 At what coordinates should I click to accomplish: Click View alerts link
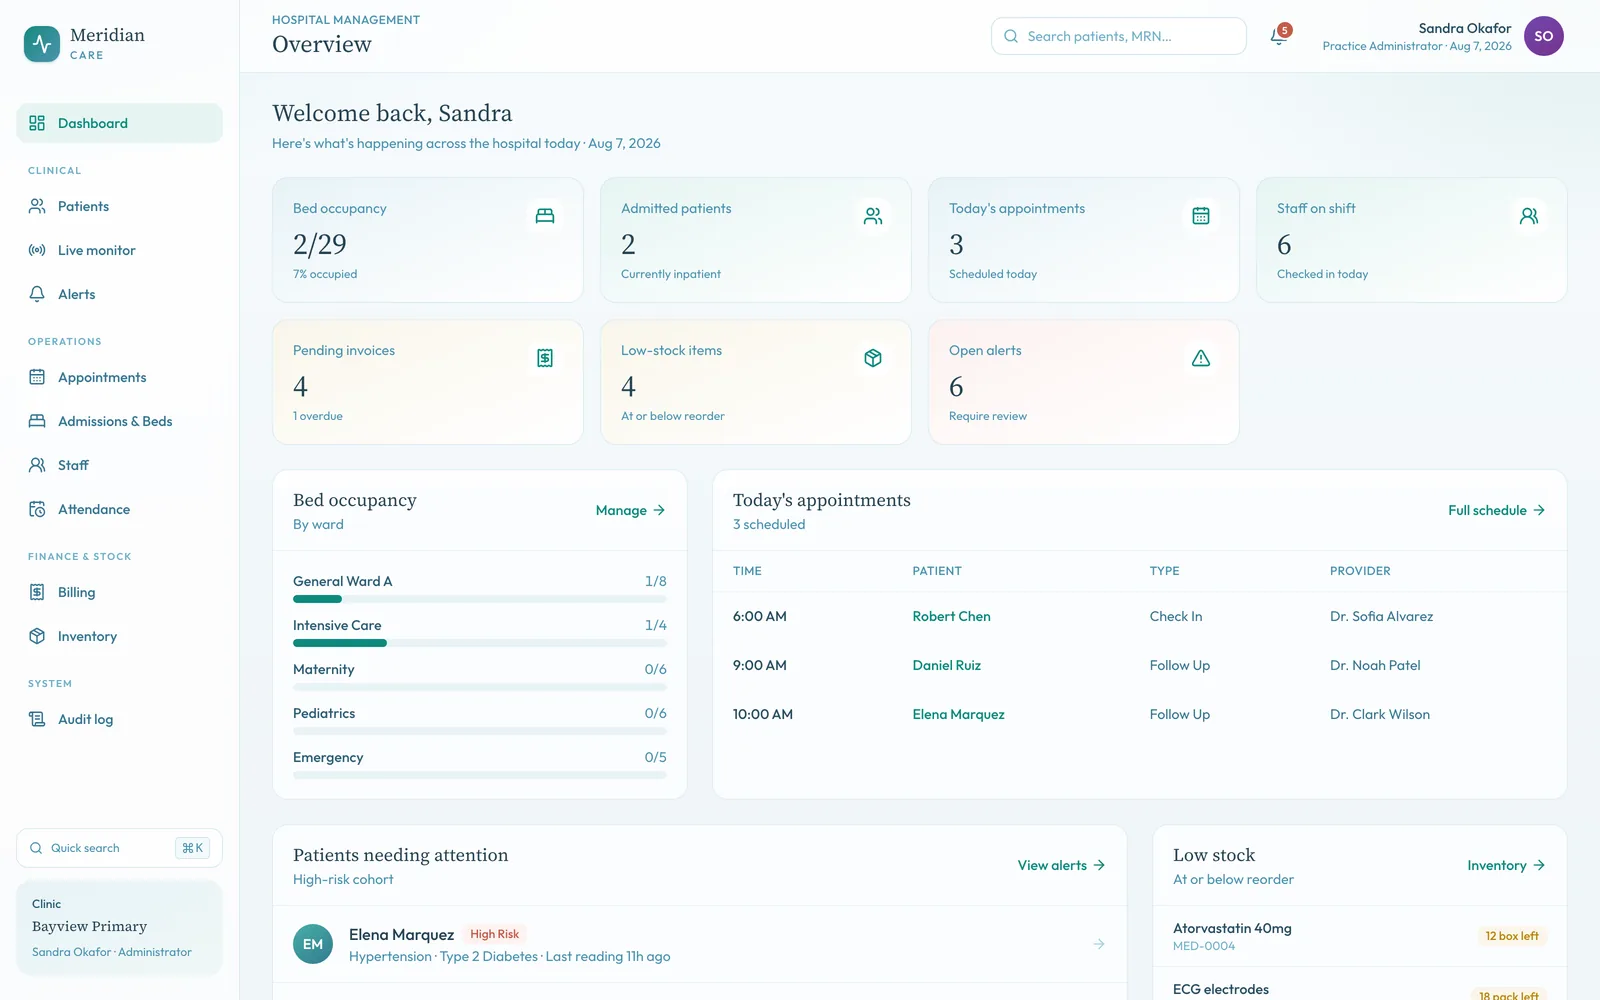[1062, 865]
